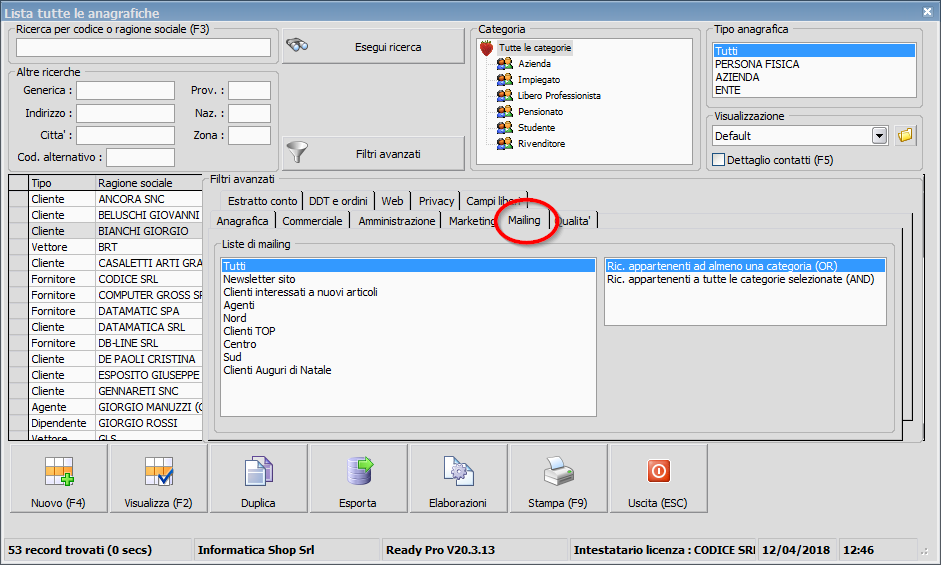This screenshot has height=565, width=941.
Task: Click the Naz. input field
Action: click(x=249, y=113)
